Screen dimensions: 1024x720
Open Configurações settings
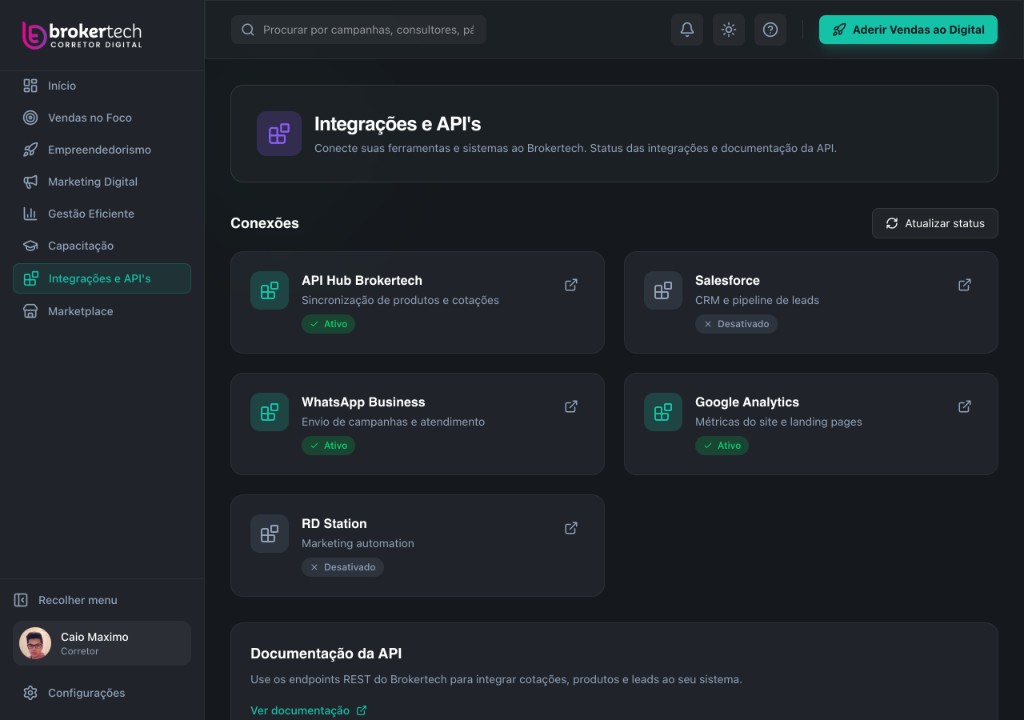tap(102, 693)
